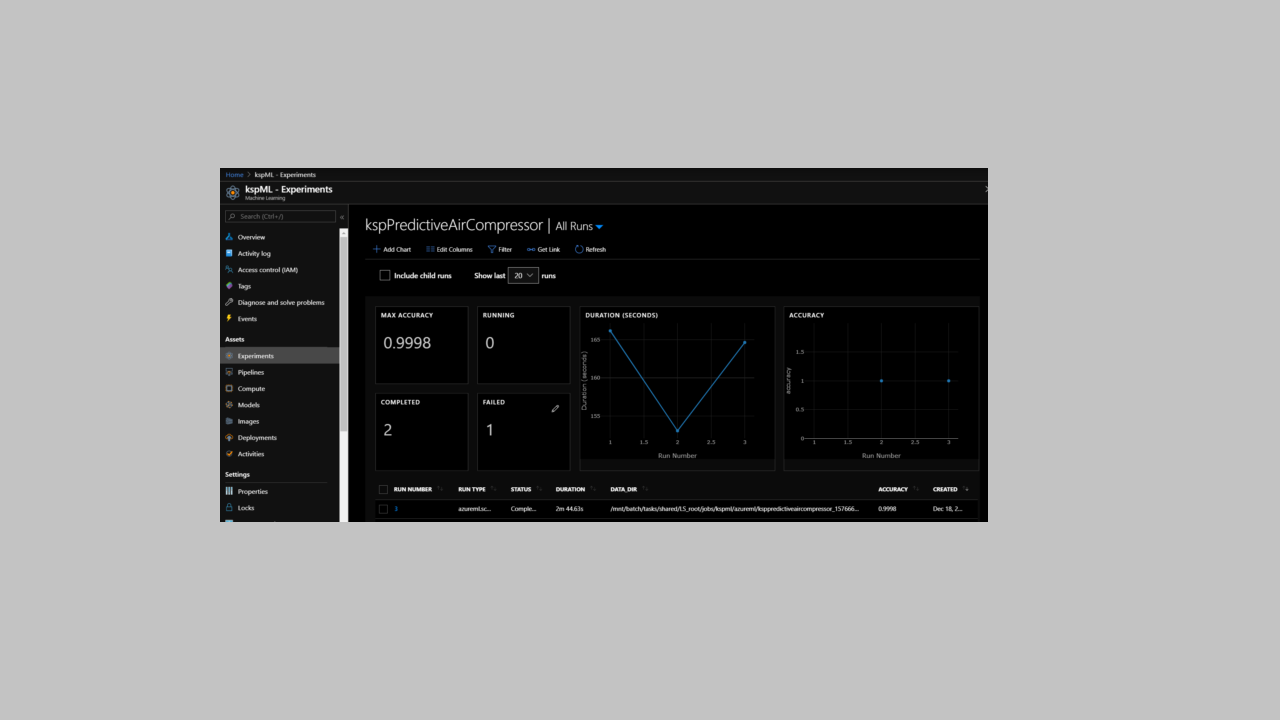Viewport: 1280px width, 720px height.
Task: Sort by the RUN NUMBER column arrows
Action: click(440, 489)
